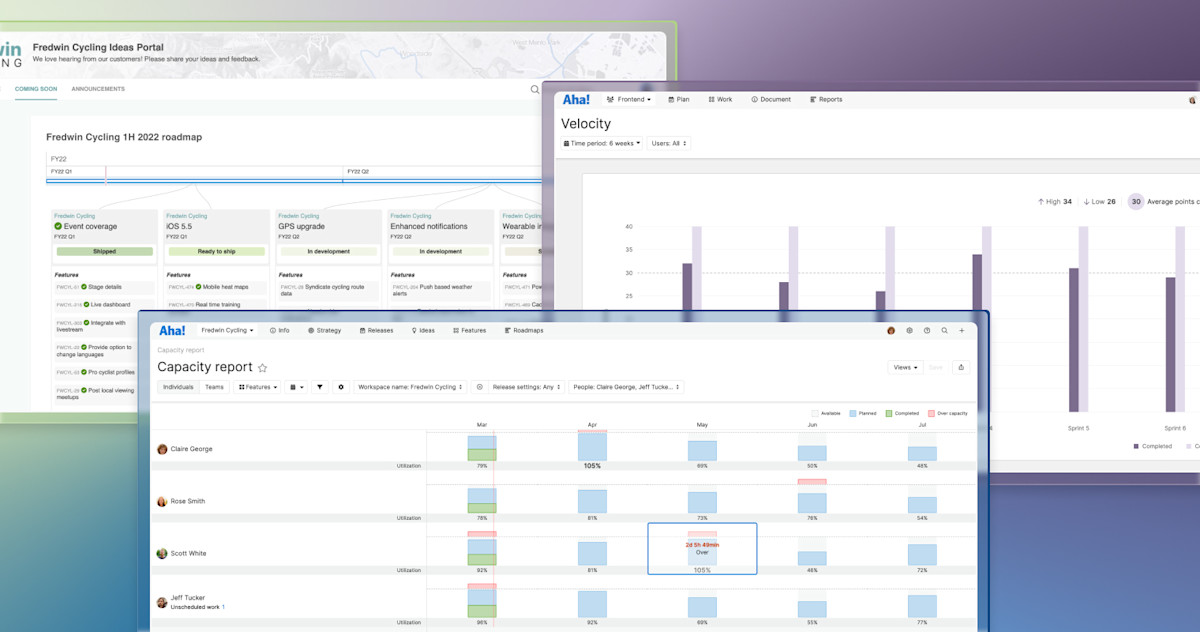Open the filter funnel icon in Capacity report
1200x632 pixels.
click(x=320, y=387)
